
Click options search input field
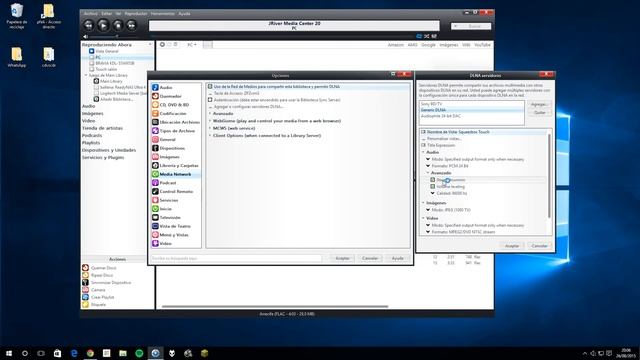click(236, 258)
